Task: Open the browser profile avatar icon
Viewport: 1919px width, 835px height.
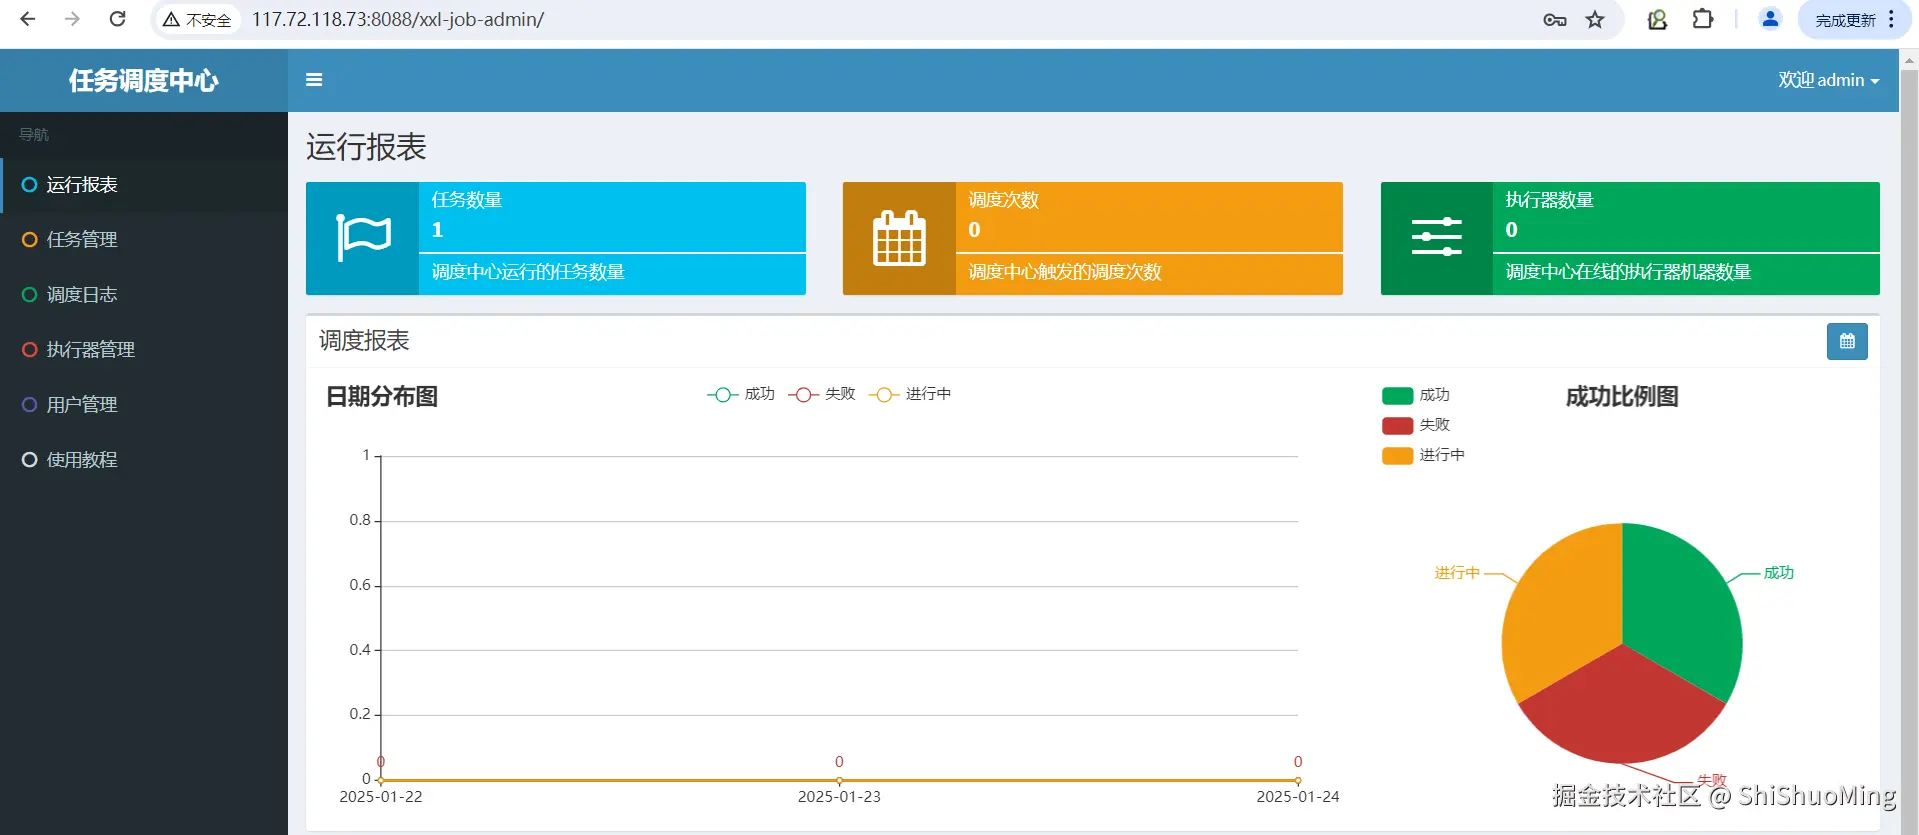Action: point(1770,19)
